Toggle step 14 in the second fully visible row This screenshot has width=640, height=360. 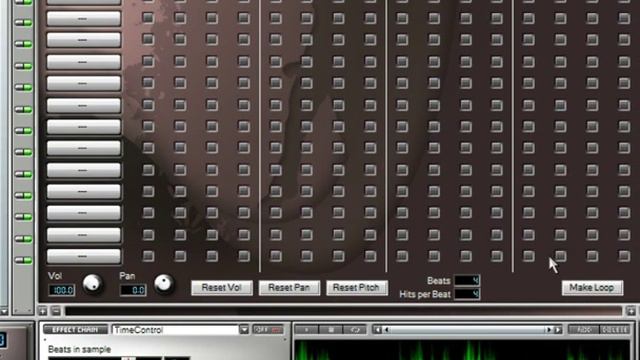coord(560,40)
